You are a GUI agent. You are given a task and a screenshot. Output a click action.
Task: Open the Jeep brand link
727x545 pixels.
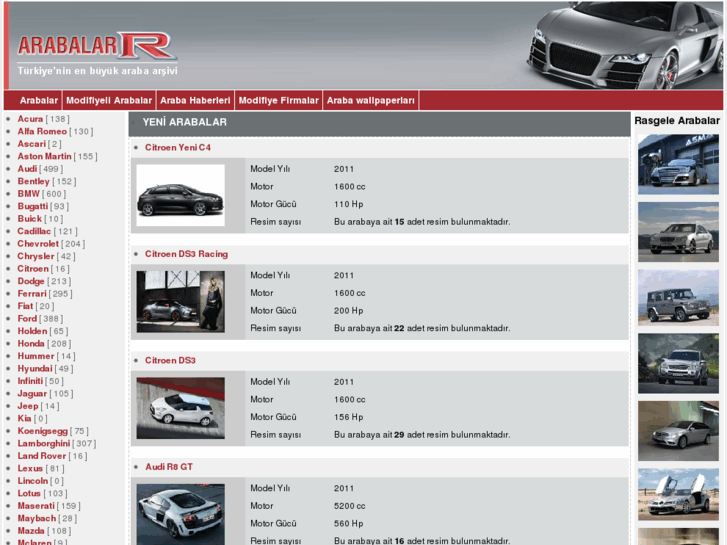coord(28,406)
